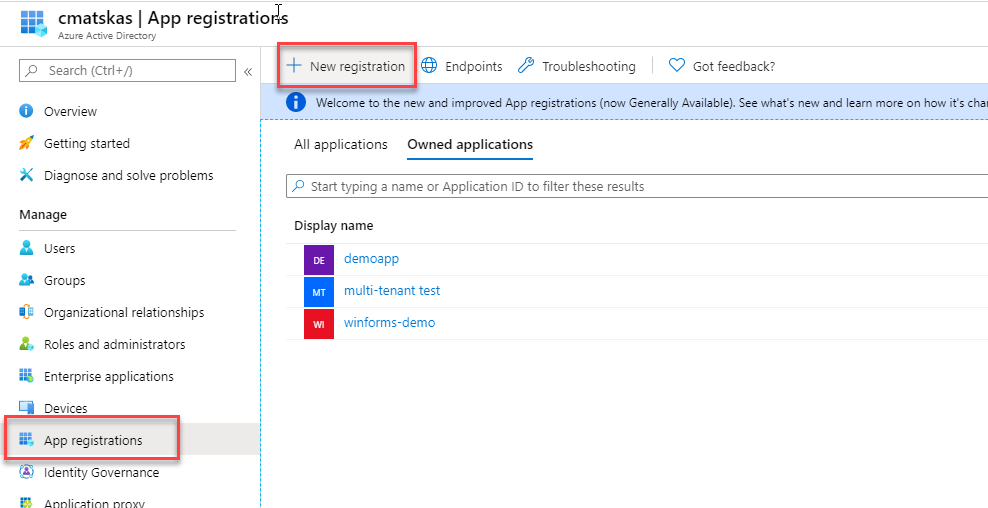The image size is (988, 508).
Task: Open Devices in the left menu
Action: (66, 408)
